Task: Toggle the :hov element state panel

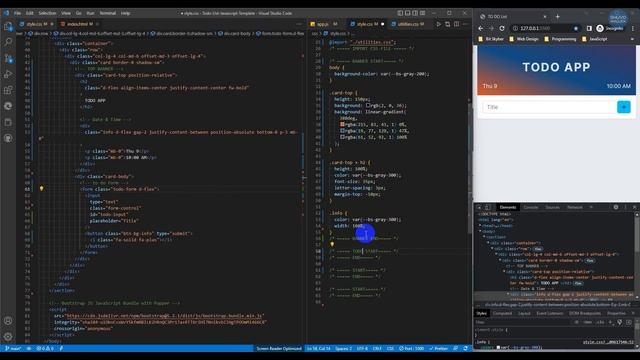Action: (x=587, y=322)
